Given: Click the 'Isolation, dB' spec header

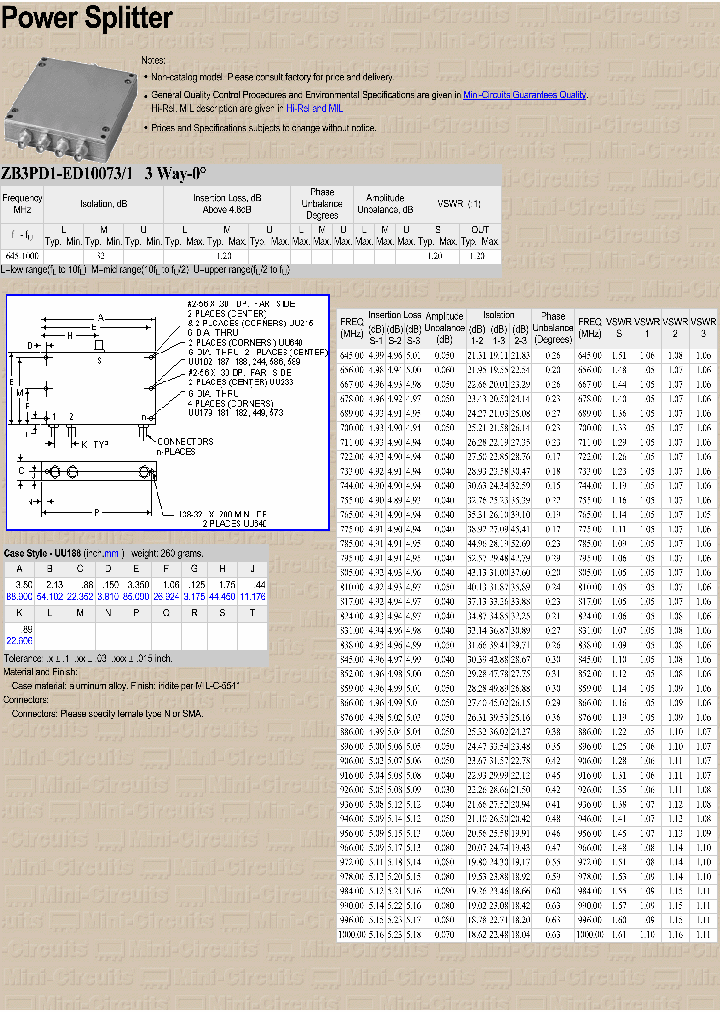Looking at the screenshot, I should pyautogui.click(x=104, y=204).
